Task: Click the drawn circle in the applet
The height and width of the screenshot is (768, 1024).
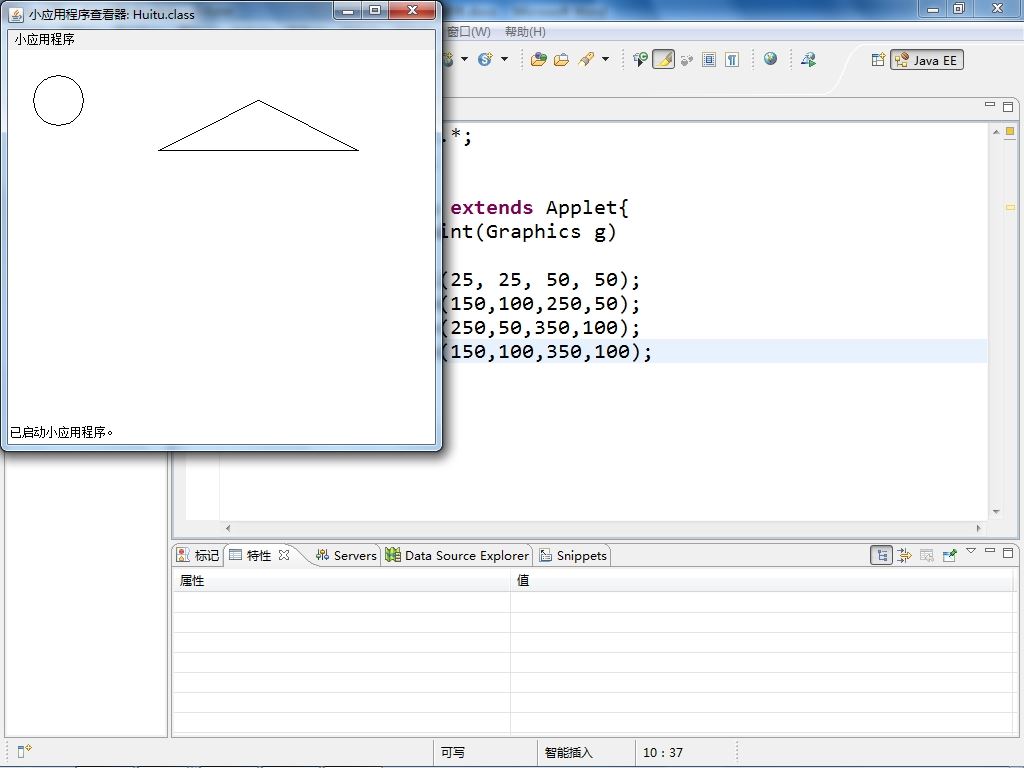Action: pos(59,100)
